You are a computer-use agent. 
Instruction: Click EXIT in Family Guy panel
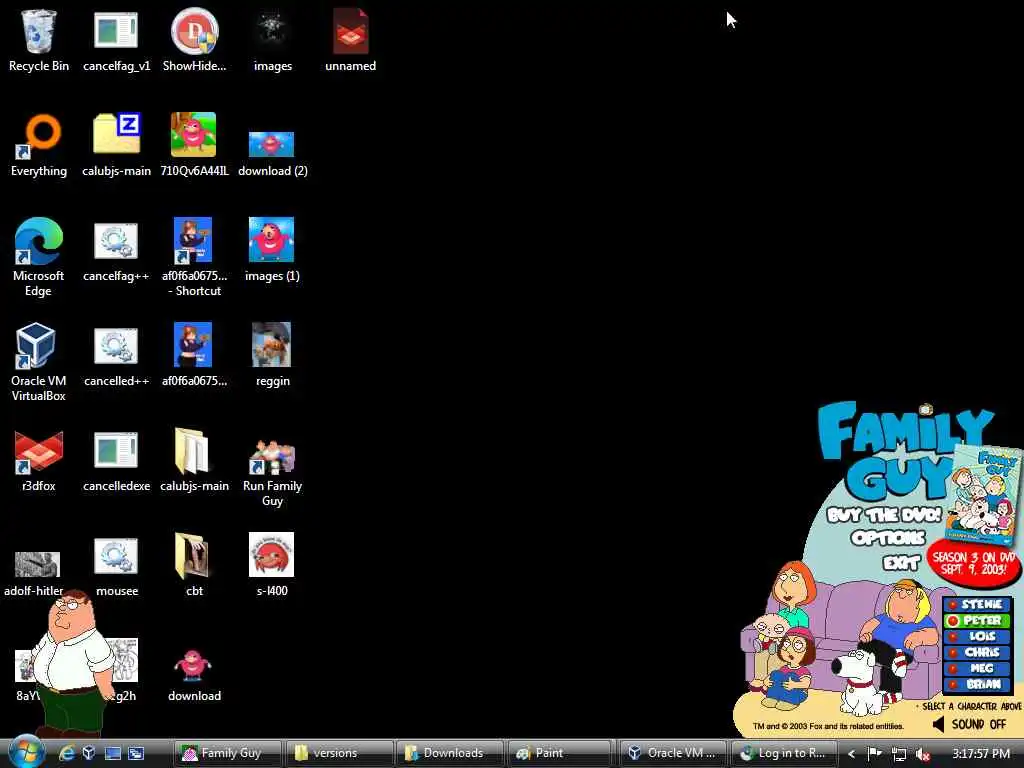pos(901,562)
